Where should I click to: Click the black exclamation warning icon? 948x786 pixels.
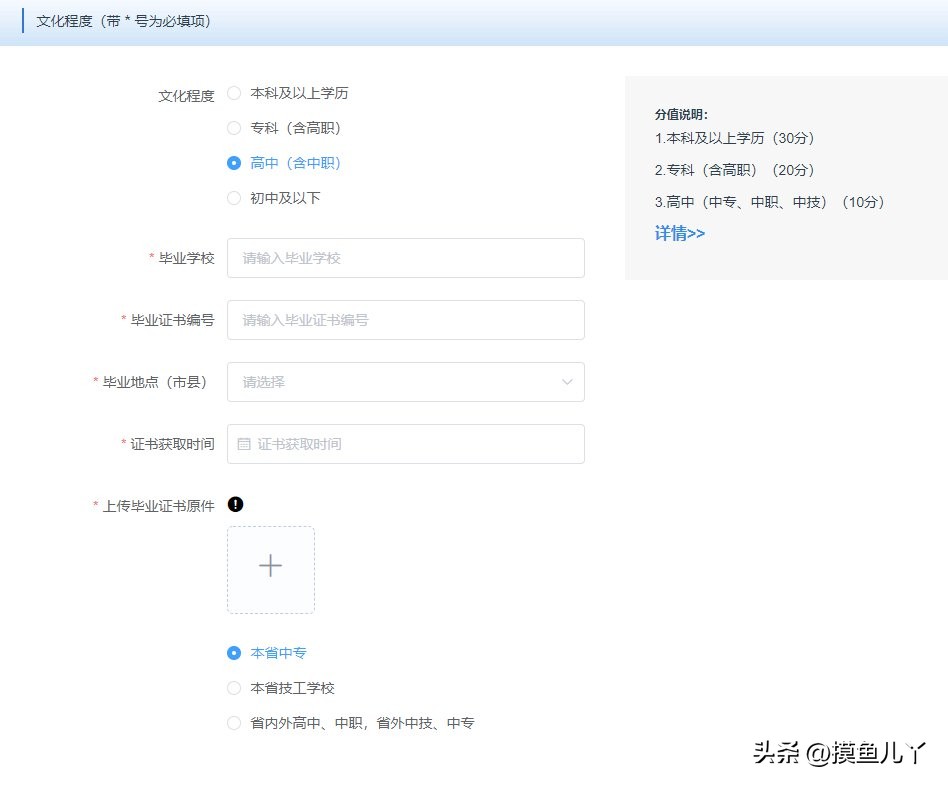pos(236,505)
